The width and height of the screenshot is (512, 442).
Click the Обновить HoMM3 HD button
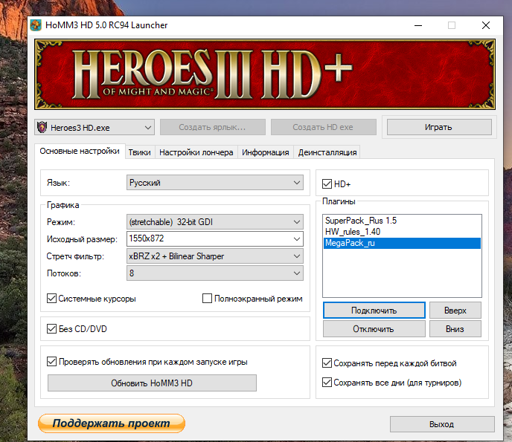(x=152, y=383)
